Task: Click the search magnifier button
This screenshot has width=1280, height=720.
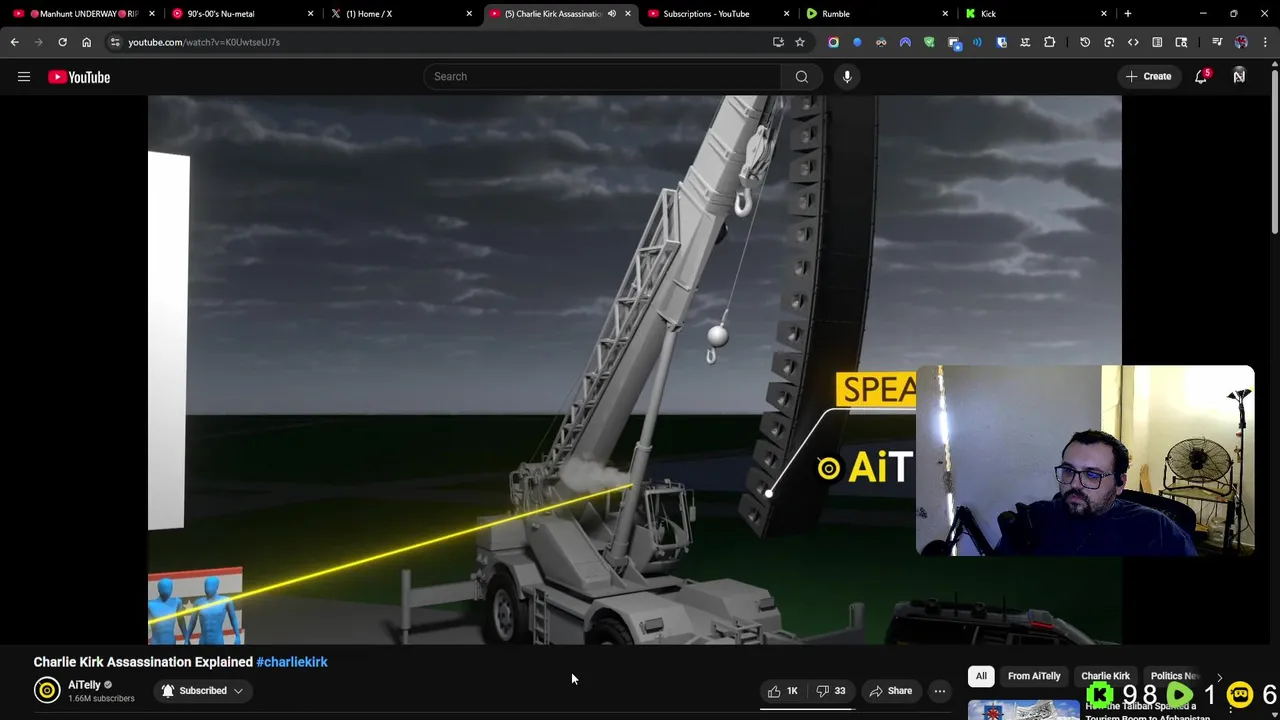Action: [802, 77]
